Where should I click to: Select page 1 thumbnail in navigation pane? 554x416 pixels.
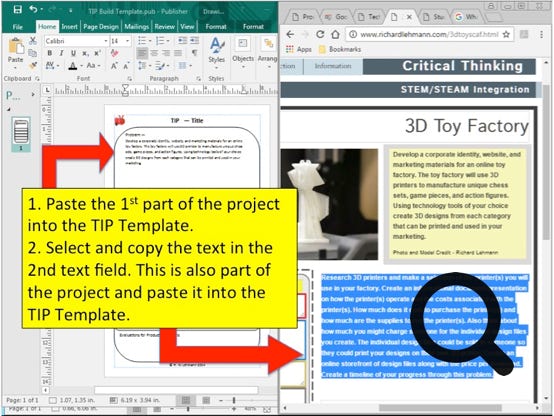(21, 134)
